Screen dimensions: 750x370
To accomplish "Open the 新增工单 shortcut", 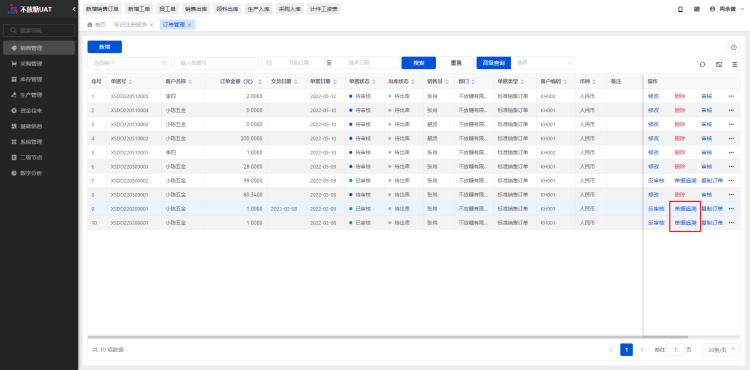I will pos(139,9).
